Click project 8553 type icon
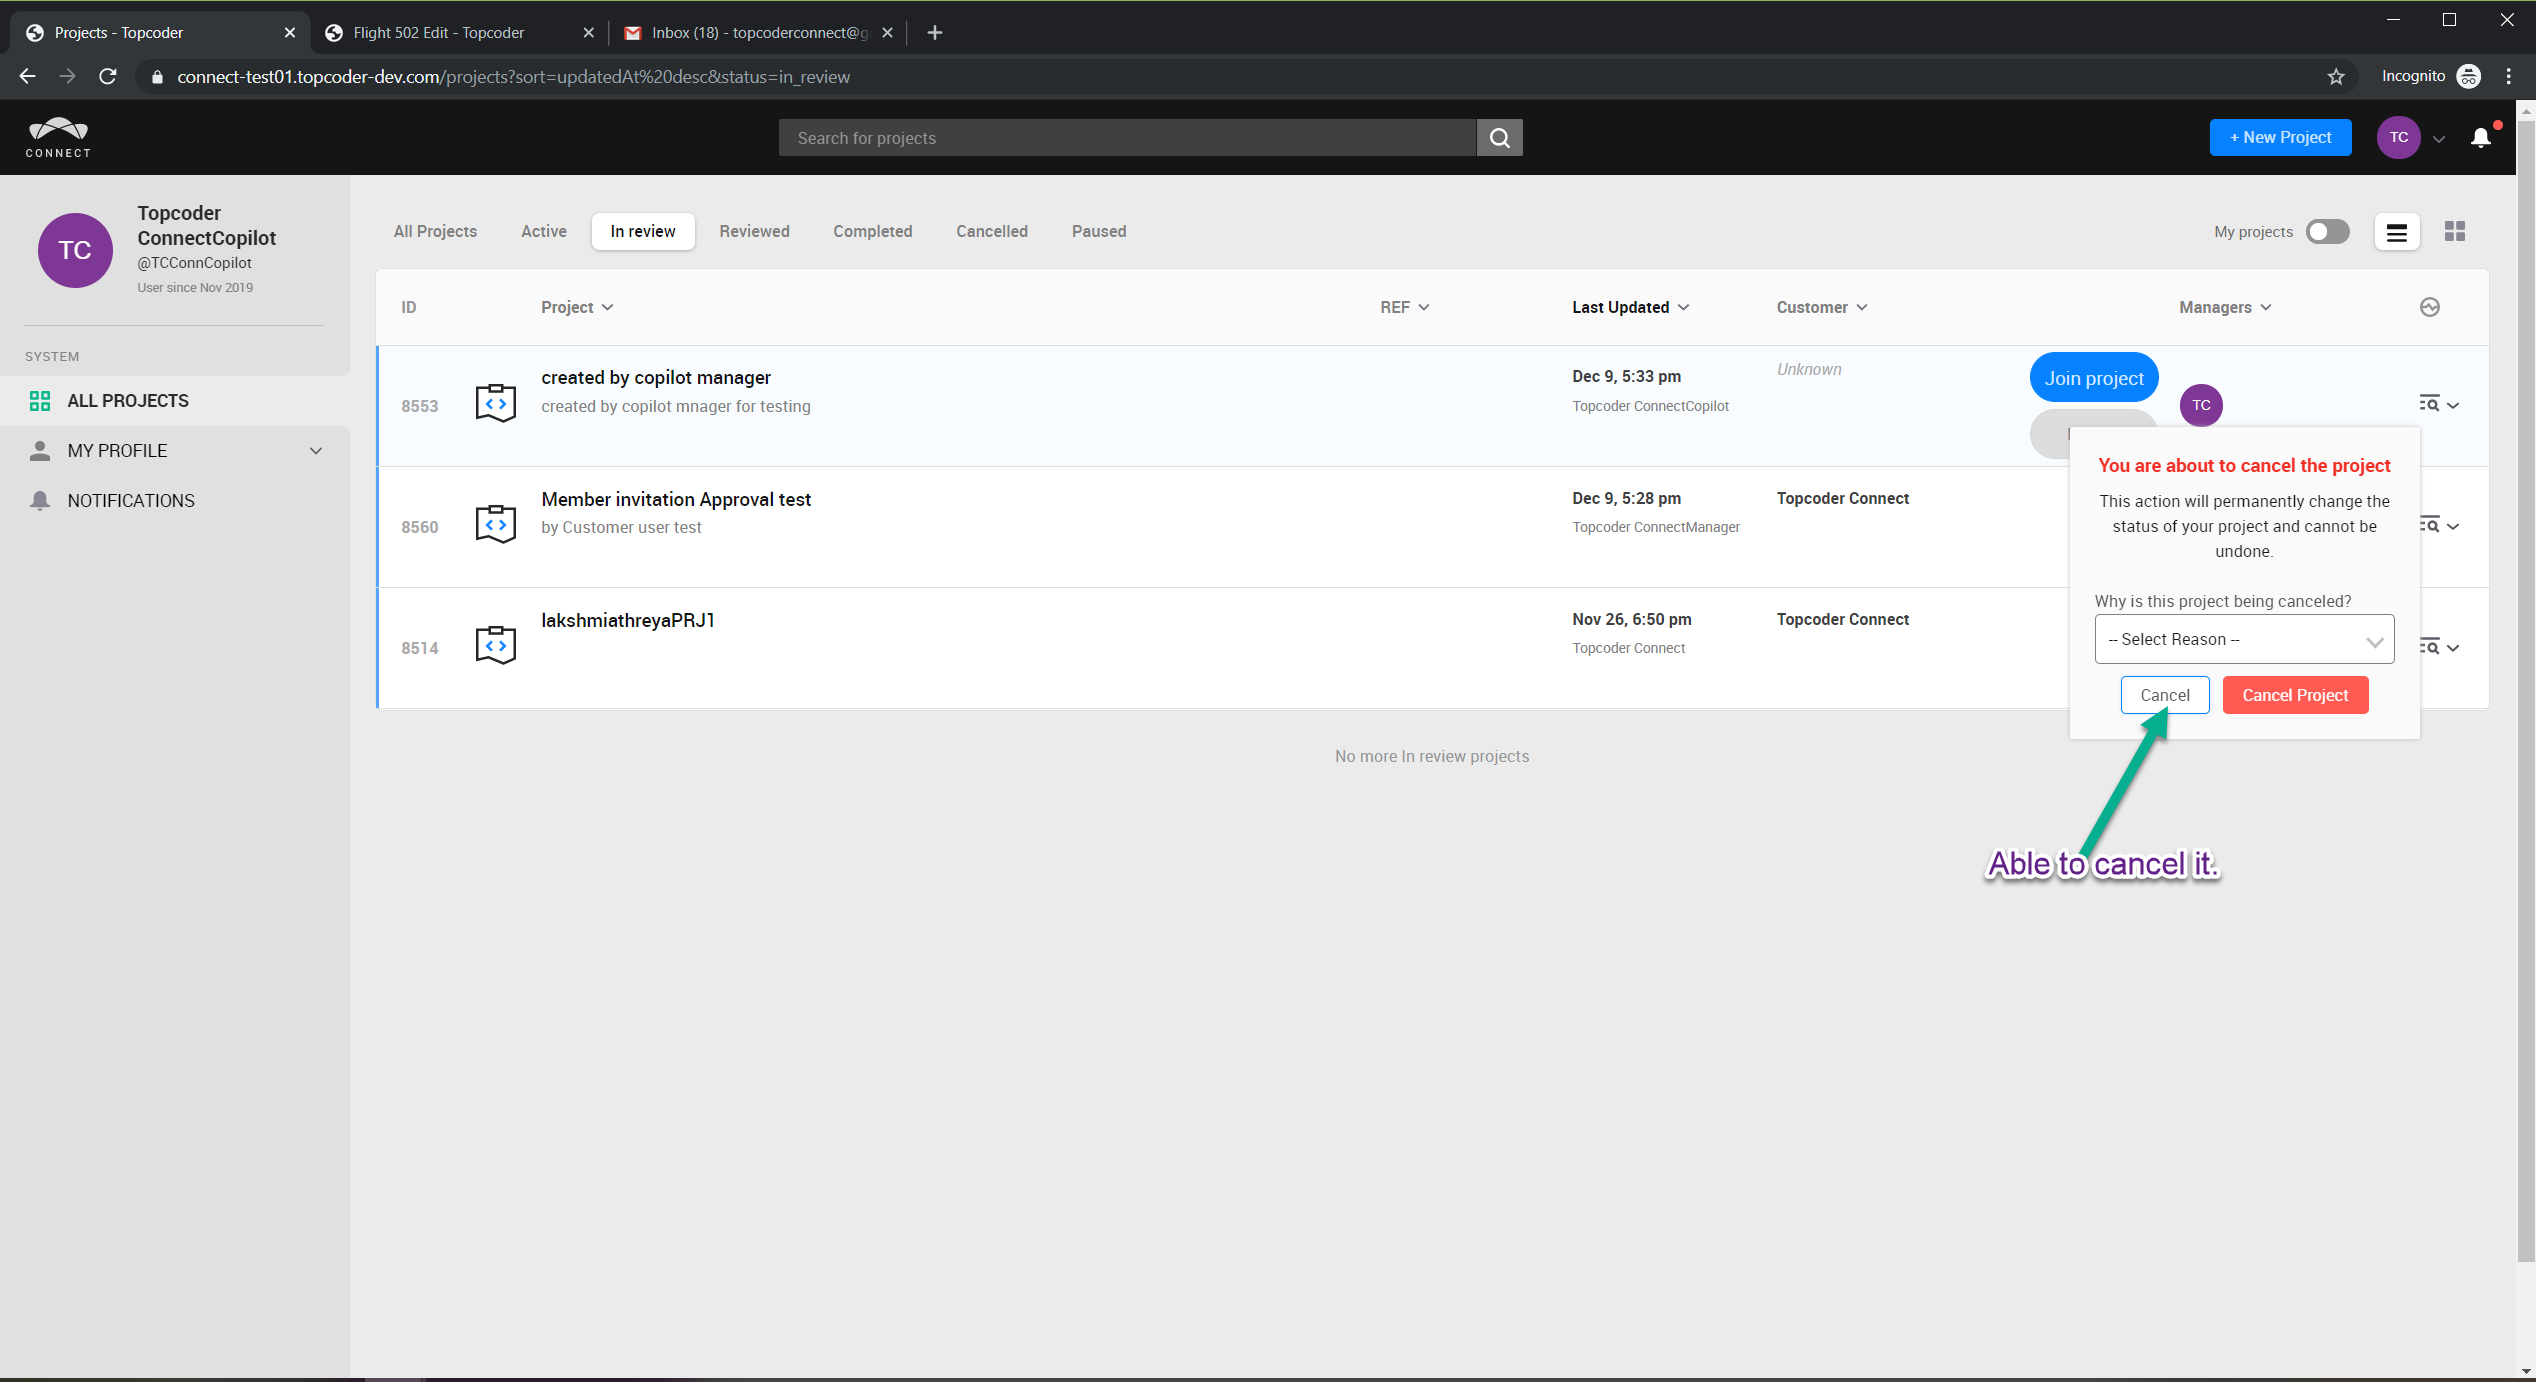Viewport: 2536px width, 1382px height. [x=495, y=404]
